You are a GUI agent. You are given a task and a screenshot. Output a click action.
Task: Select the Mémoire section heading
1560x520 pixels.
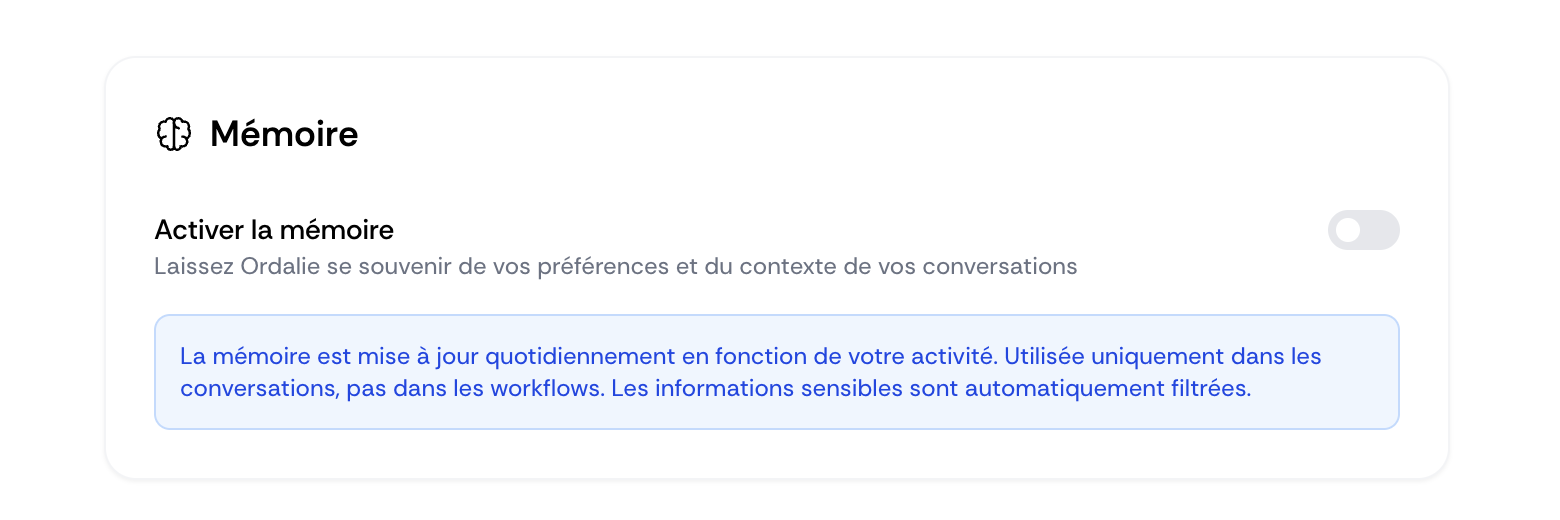[284, 134]
